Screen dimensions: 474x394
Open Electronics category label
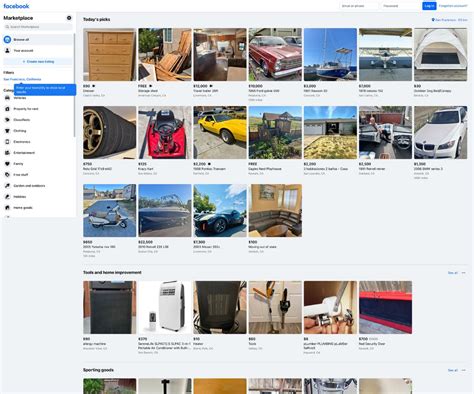pyautogui.click(x=22, y=142)
